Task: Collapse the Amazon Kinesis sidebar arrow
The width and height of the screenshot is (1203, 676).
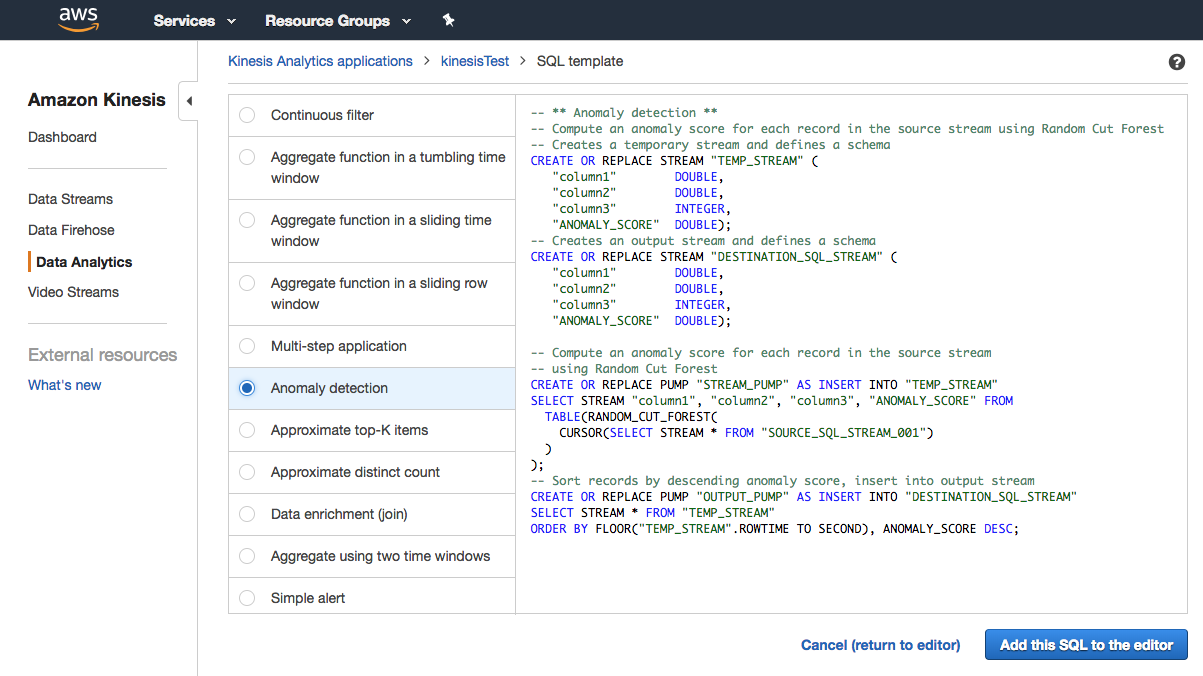Action: [x=189, y=101]
